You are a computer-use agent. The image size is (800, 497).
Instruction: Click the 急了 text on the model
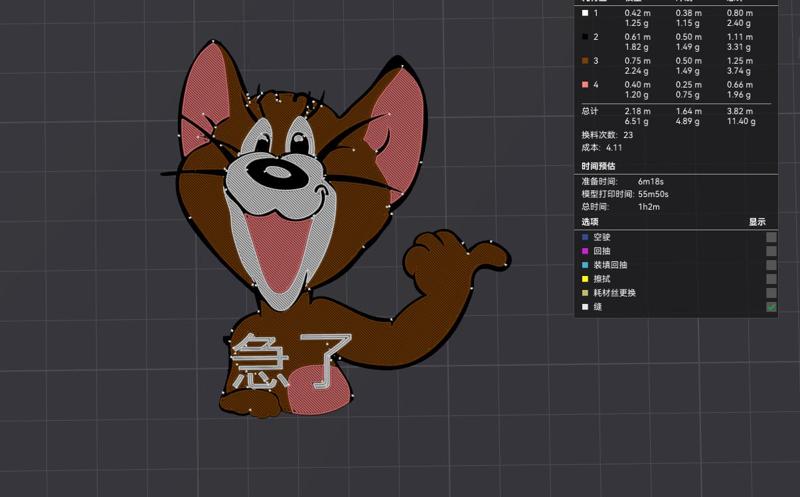click(x=290, y=361)
